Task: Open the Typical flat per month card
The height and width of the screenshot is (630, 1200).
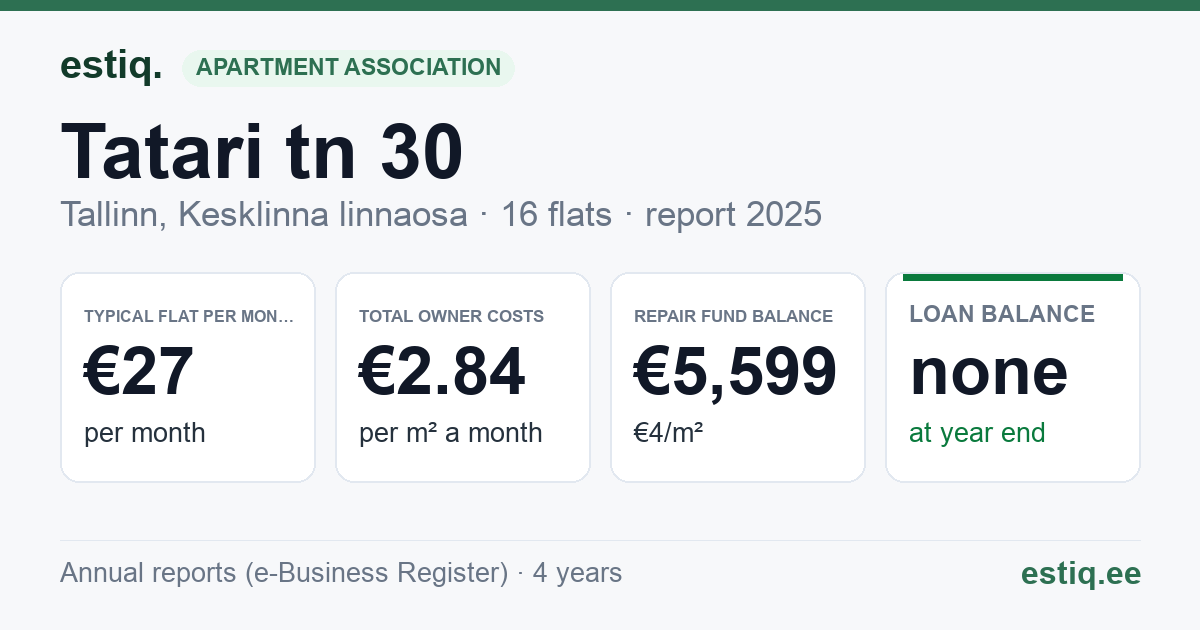Action: (x=188, y=377)
